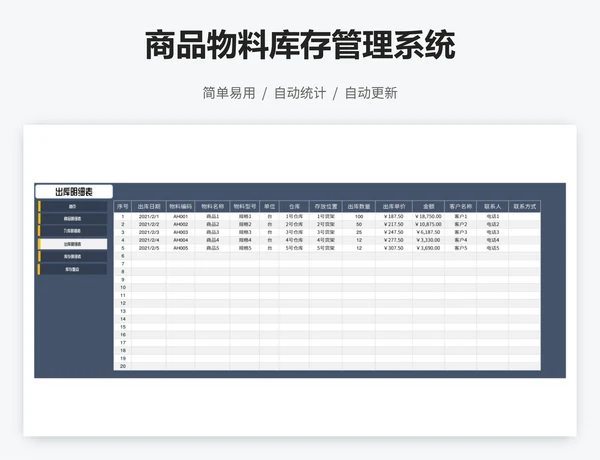This screenshot has height=460, width=600.
Task: Select the 仓库 column header
Action: 294,207
